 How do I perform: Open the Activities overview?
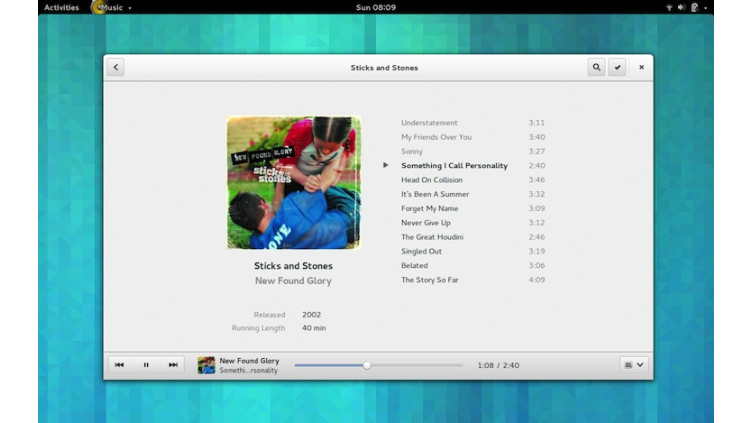pos(61,7)
